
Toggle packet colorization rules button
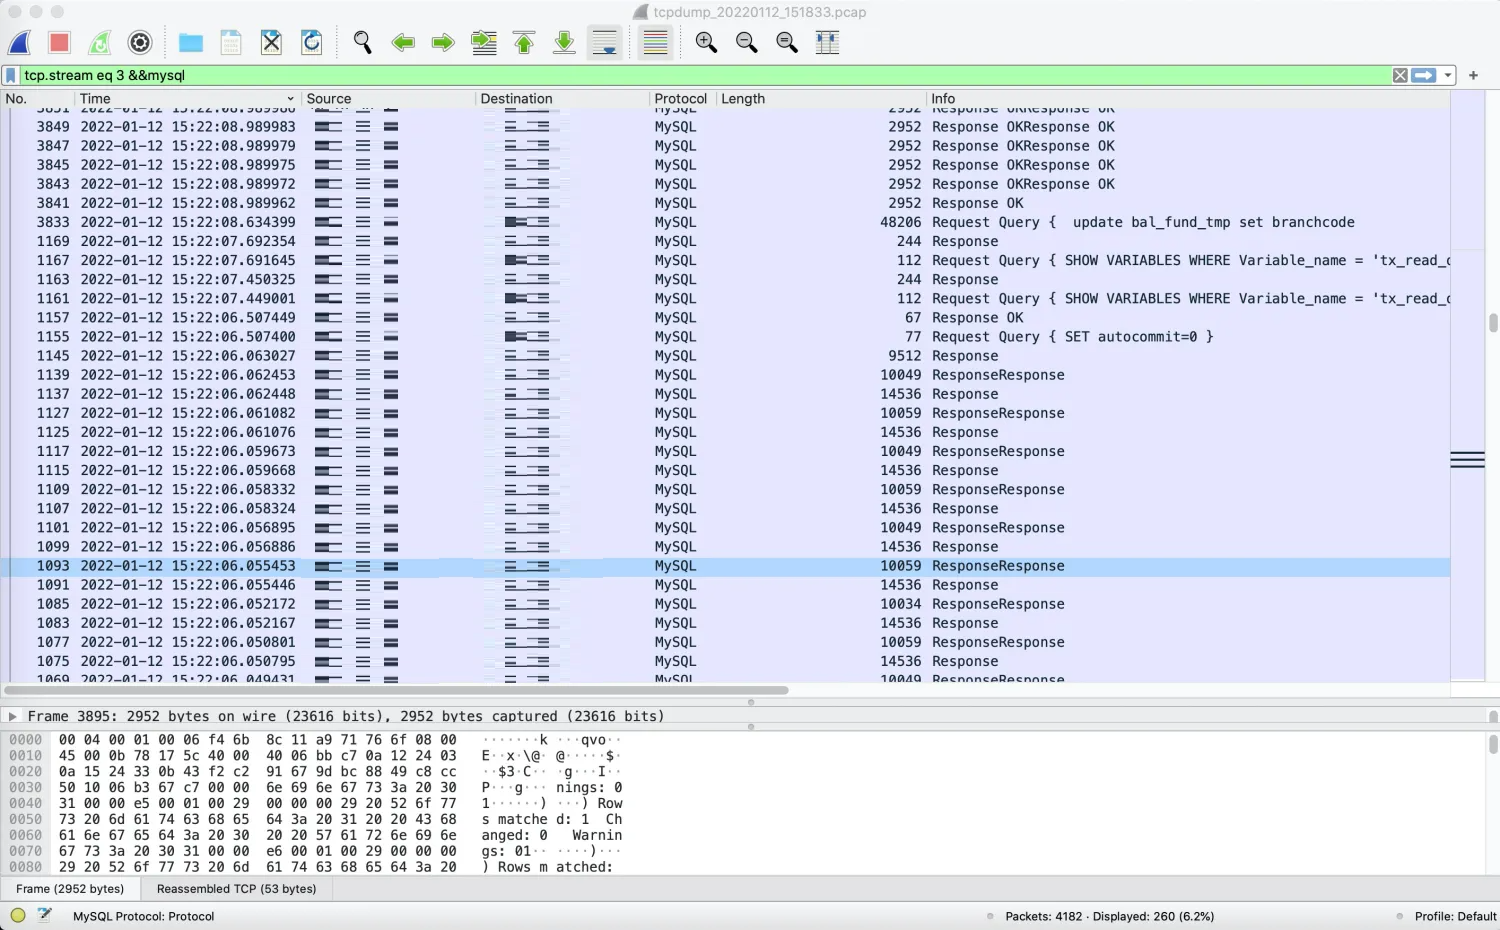(x=655, y=42)
